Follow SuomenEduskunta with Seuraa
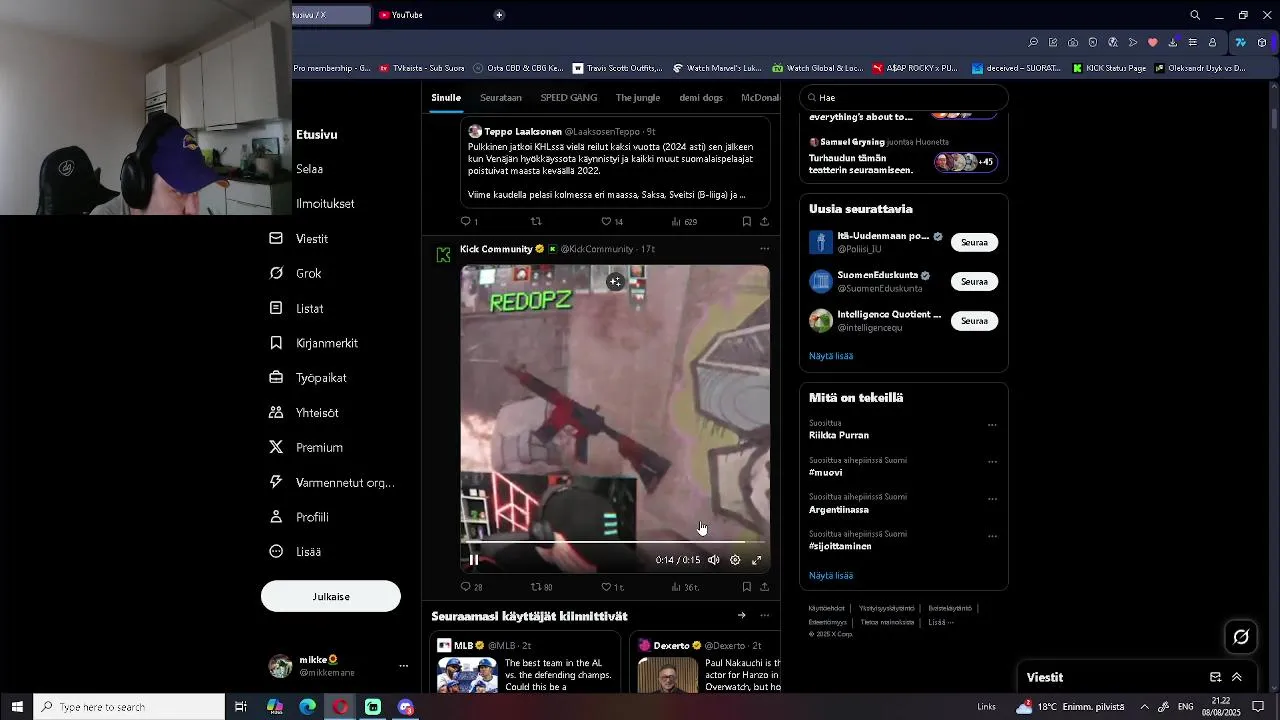1280x720 pixels. click(974, 282)
